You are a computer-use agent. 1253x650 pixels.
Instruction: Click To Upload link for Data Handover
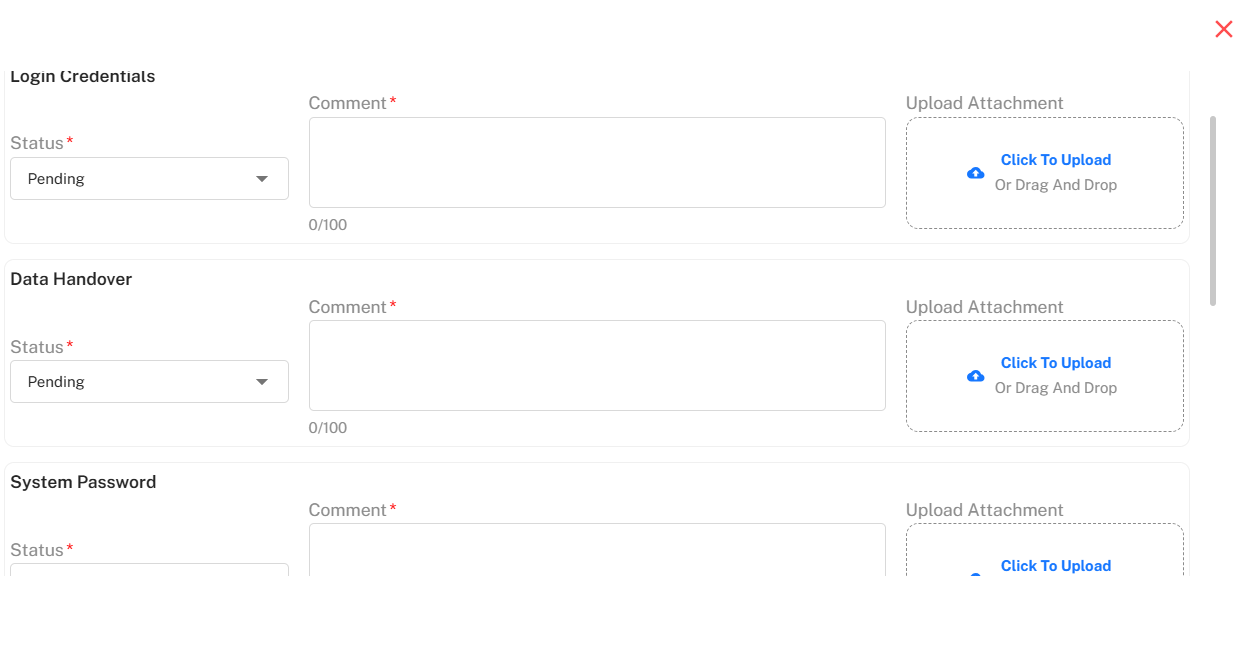point(1055,363)
